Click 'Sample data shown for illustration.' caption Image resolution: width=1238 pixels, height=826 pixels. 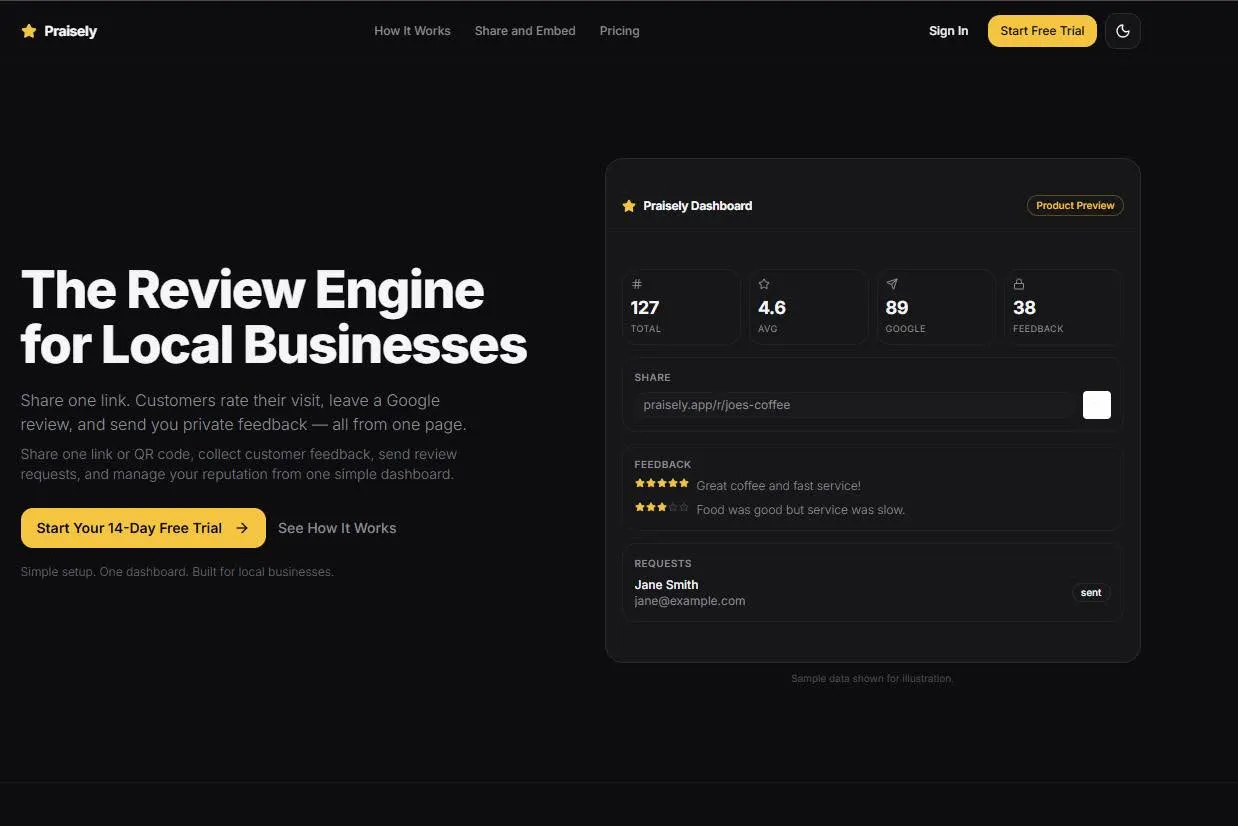click(872, 679)
